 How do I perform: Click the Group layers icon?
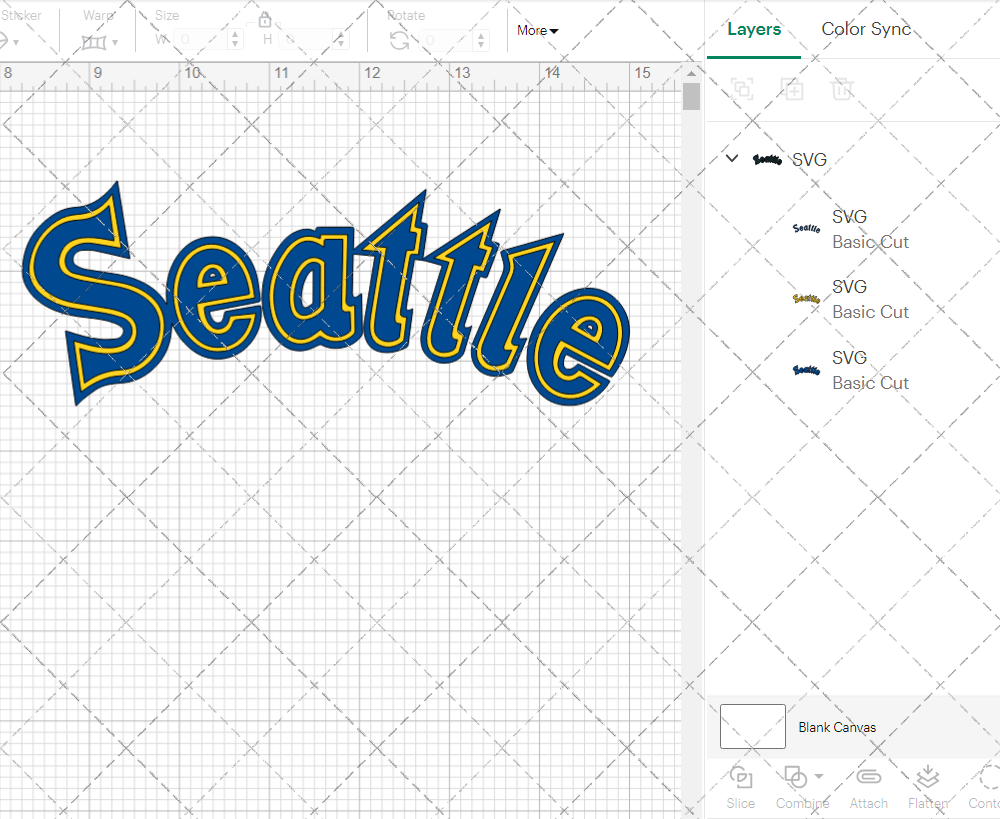(742, 89)
